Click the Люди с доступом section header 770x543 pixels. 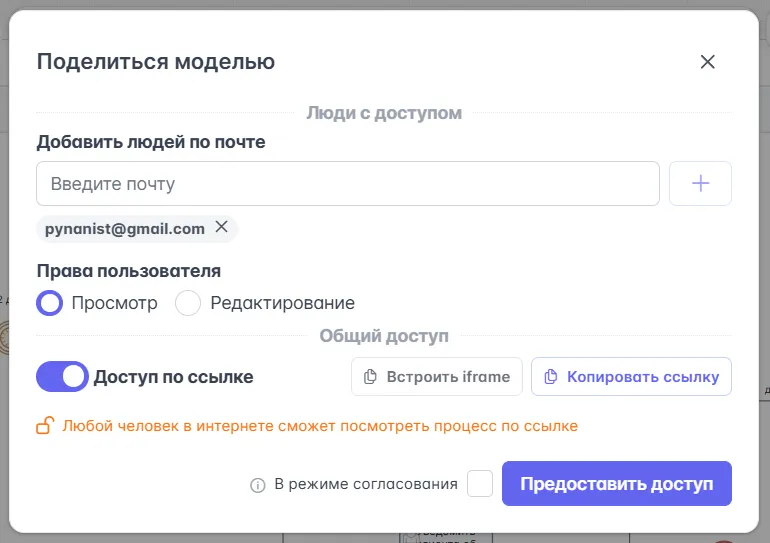click(x=384, y=113)
